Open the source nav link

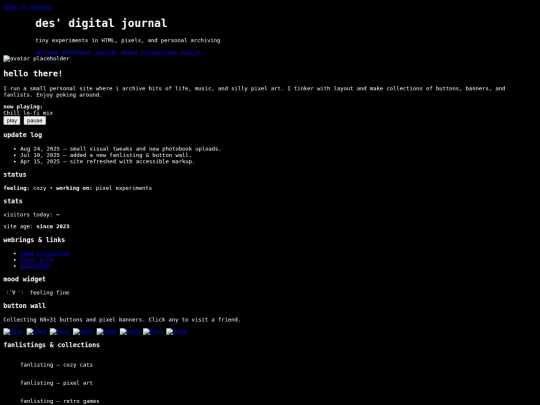point(190,52)
